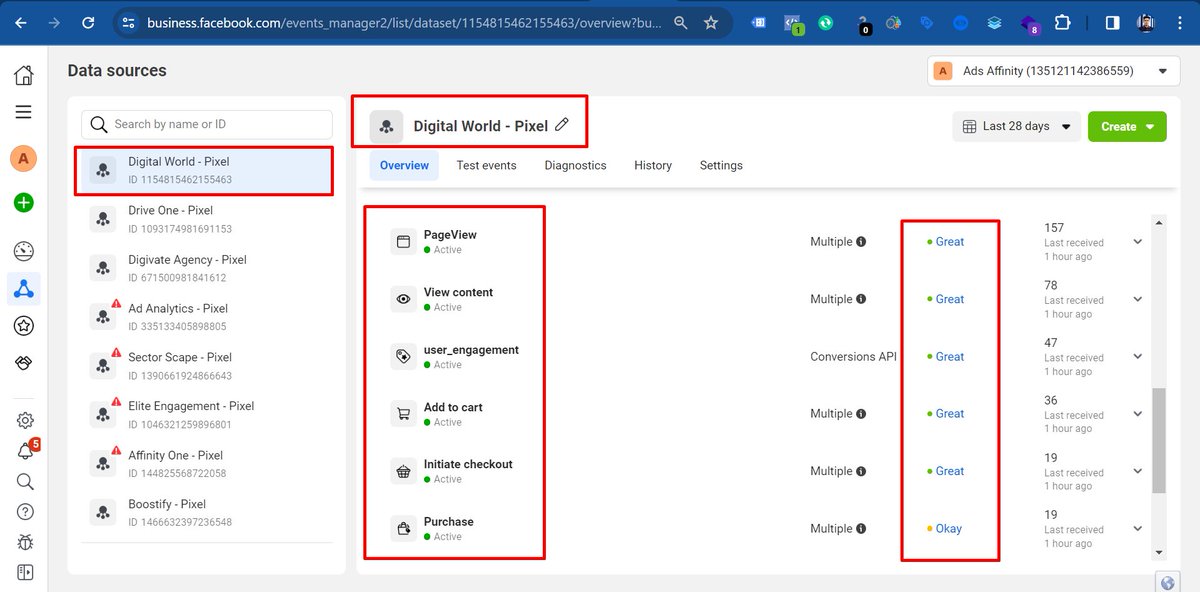The height and width of the screenshot is (592, 1200).
Task: Open the Business settings gear icon
Action: pyautogui.click(x=24, y=419)
